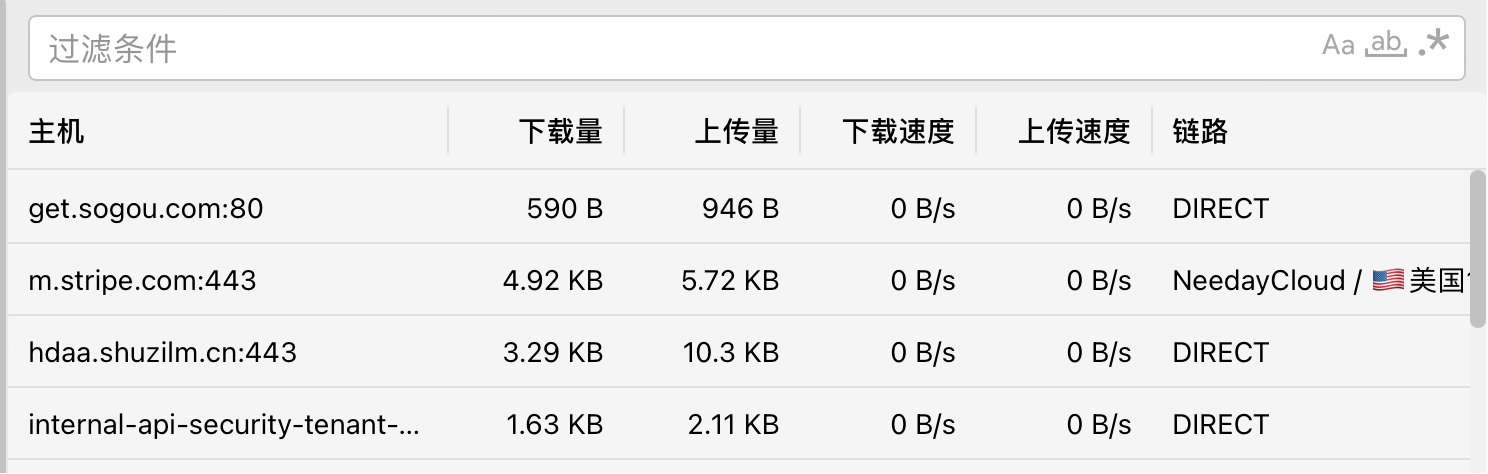Viewport: 1488px width, 474px height.
Task: Toggle the case-sensitive Aa filter option
Action: pyautogui.click(x=1338, y=45)
